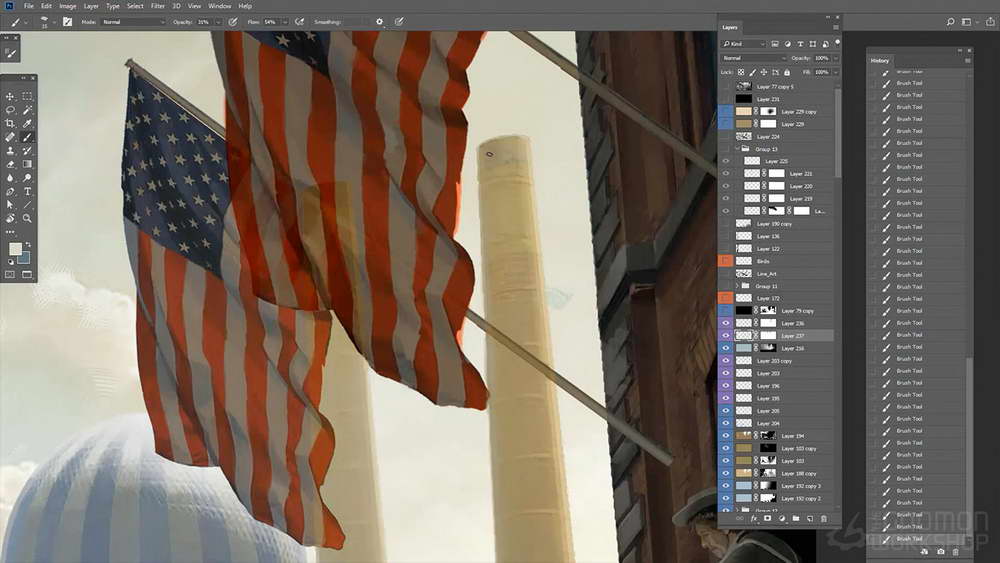Select the Gradient tool
1000x563 pixels.
pos(27,165)
